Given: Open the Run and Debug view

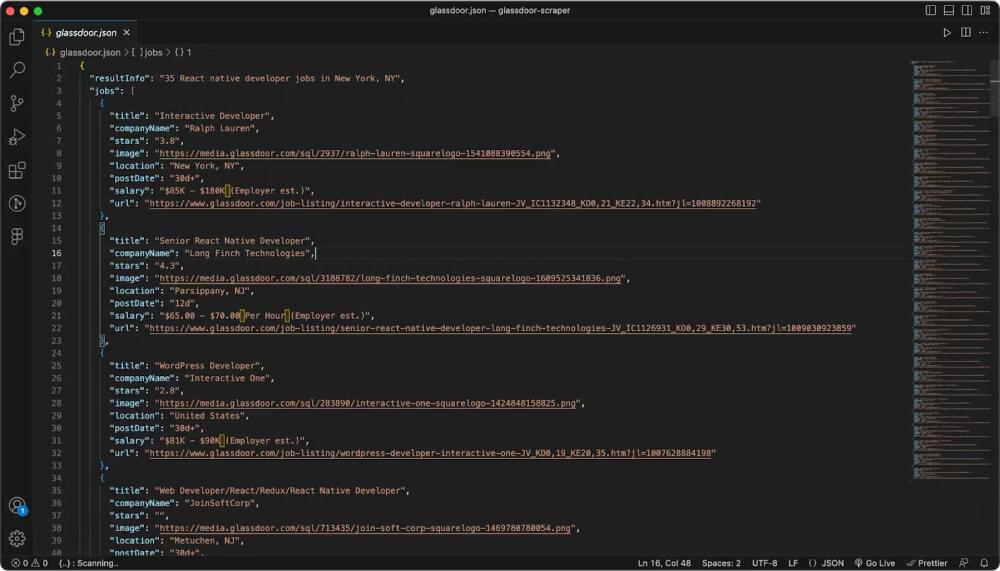Looking at the screenshot, I should tap(17, 137).
